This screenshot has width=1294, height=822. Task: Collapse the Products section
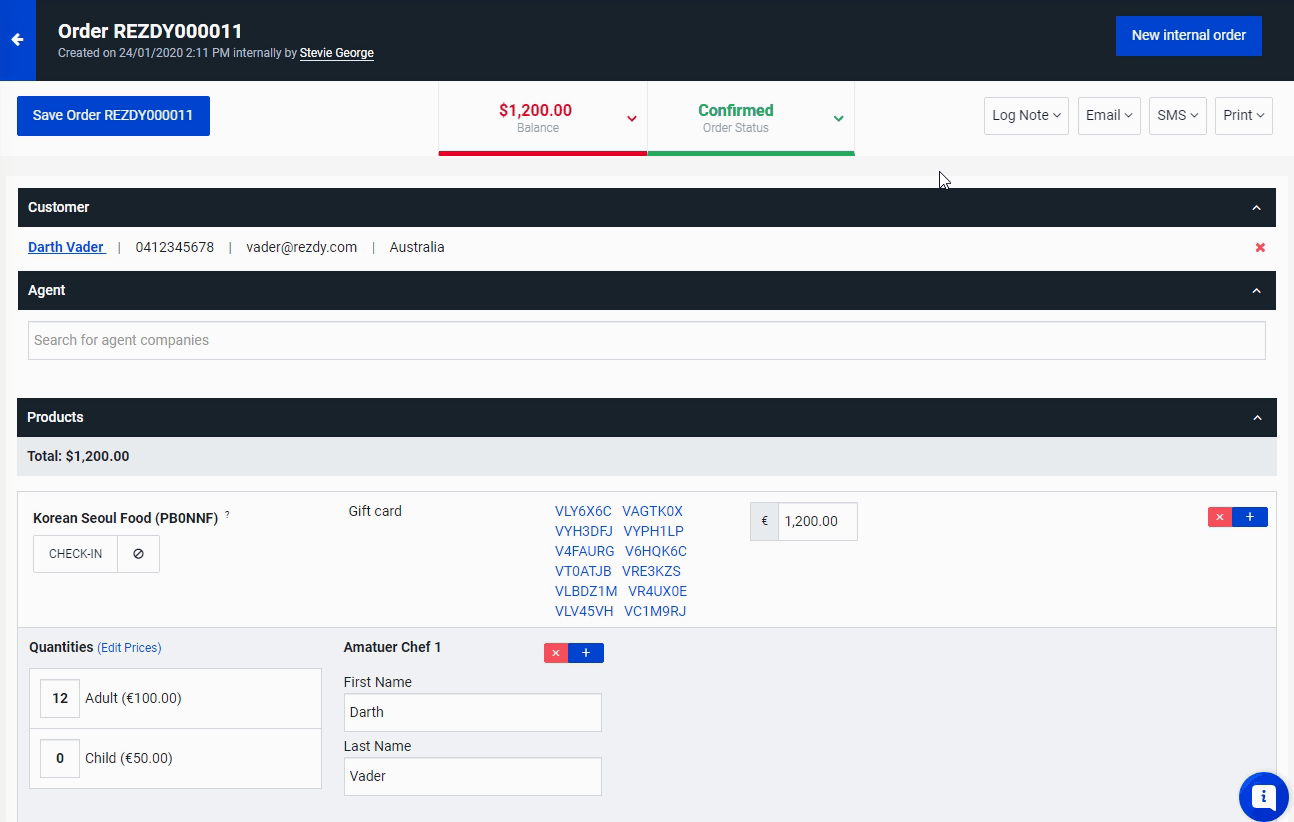point(1257,418)
